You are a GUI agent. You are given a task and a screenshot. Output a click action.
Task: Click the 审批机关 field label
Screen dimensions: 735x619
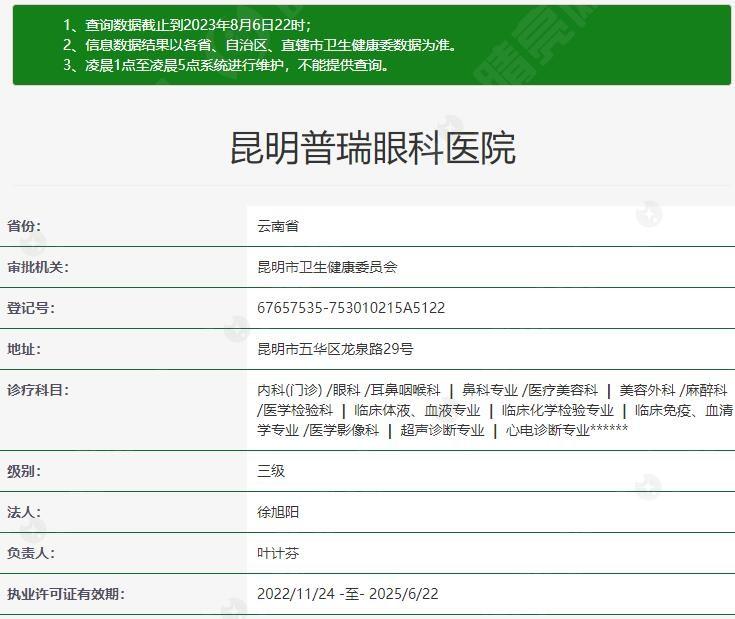[x=38, y=267]
